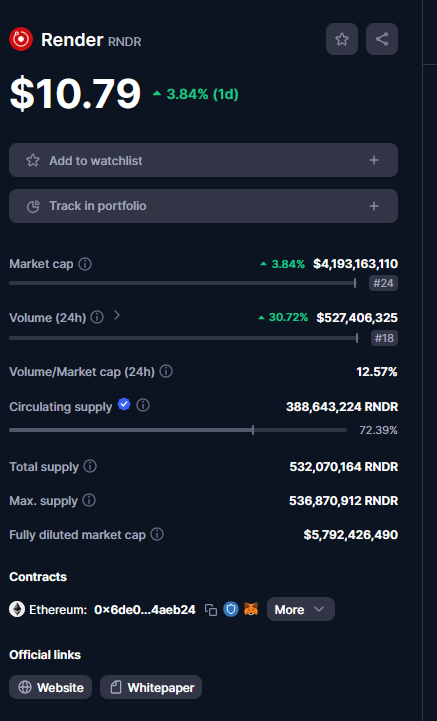Click the Circulating supply progress bar
Image resolution: width=437 pixels, height=721 pixels.
point(178,430)
